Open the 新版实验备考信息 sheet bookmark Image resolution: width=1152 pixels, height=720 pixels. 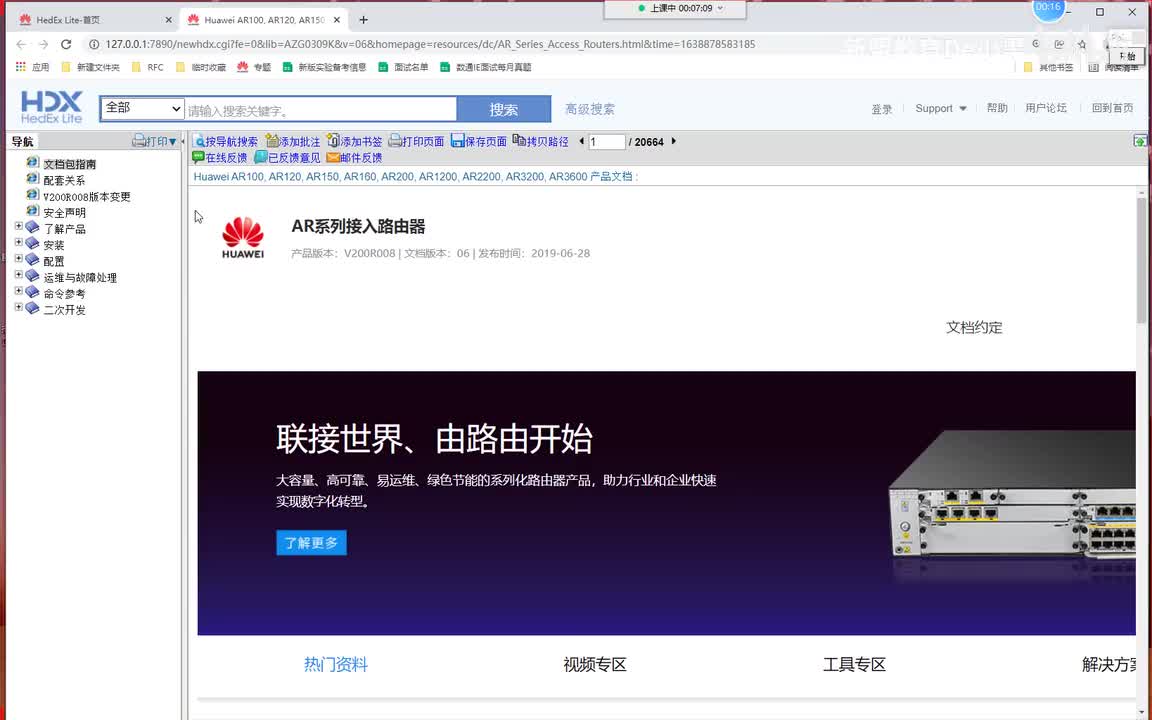pyautogui.click(x=324, y=67)
